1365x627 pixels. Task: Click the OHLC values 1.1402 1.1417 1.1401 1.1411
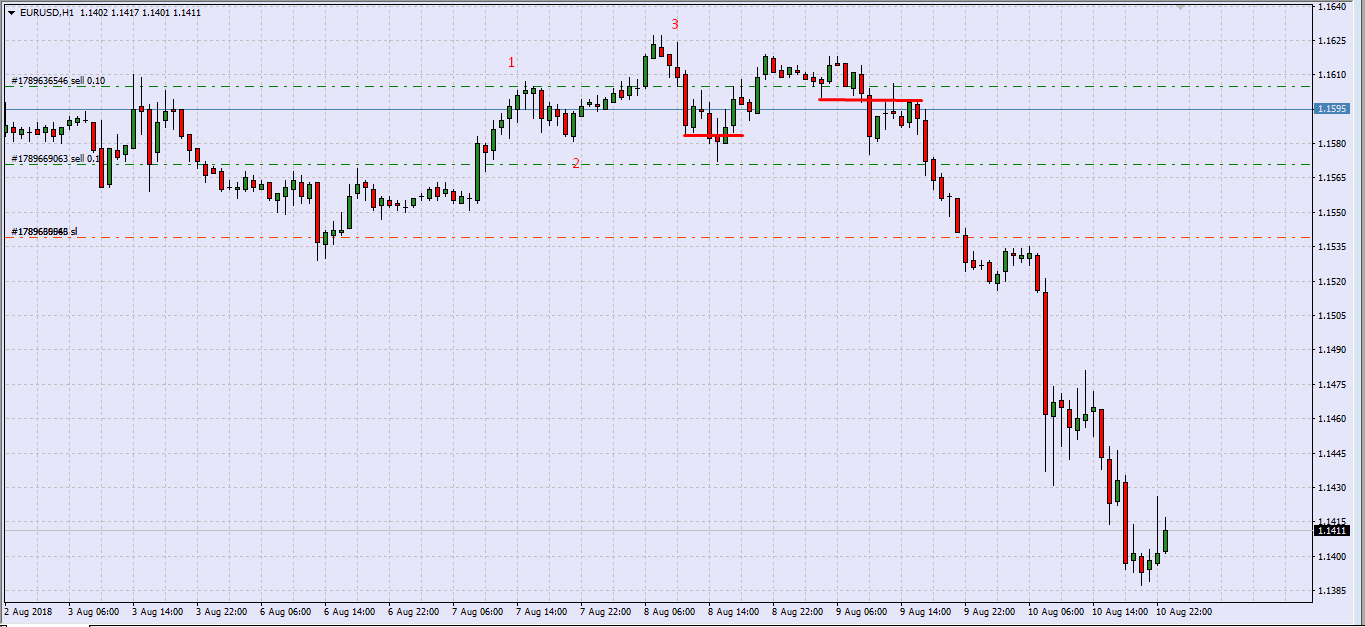tap(140, 13)
